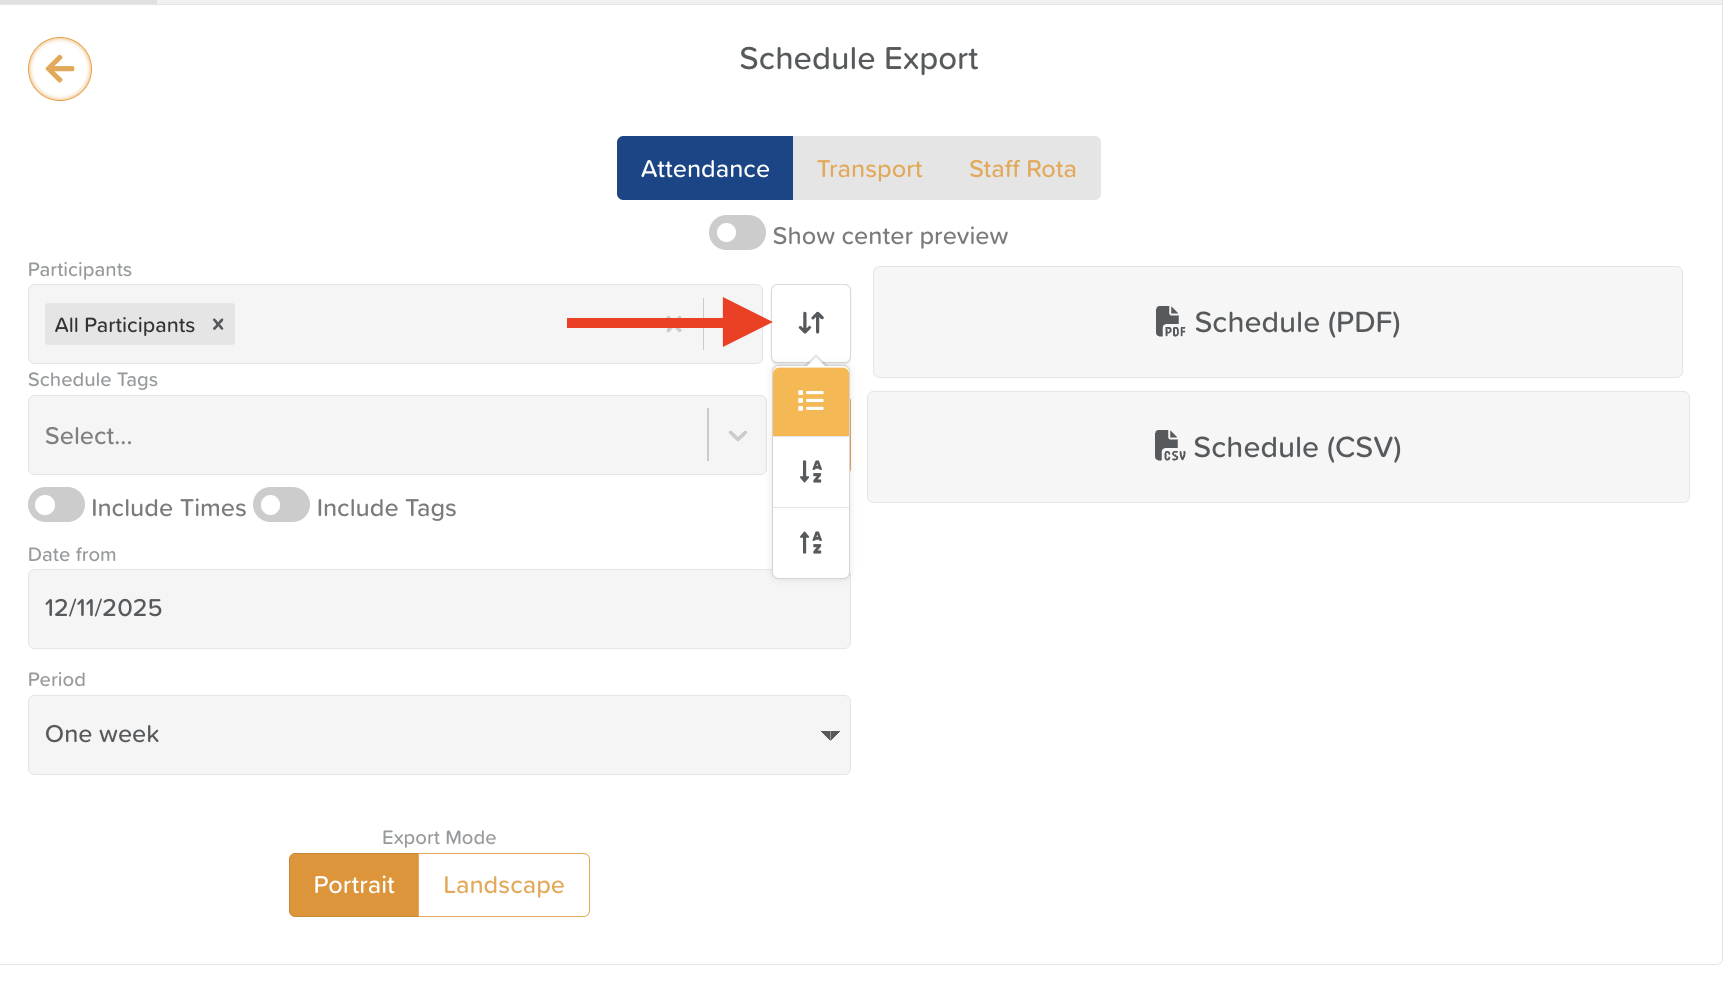Image resolution: width=1728 pixels, height=1002 pixels.
Task: Switch to the Transport tab
Action: point(869,169)
